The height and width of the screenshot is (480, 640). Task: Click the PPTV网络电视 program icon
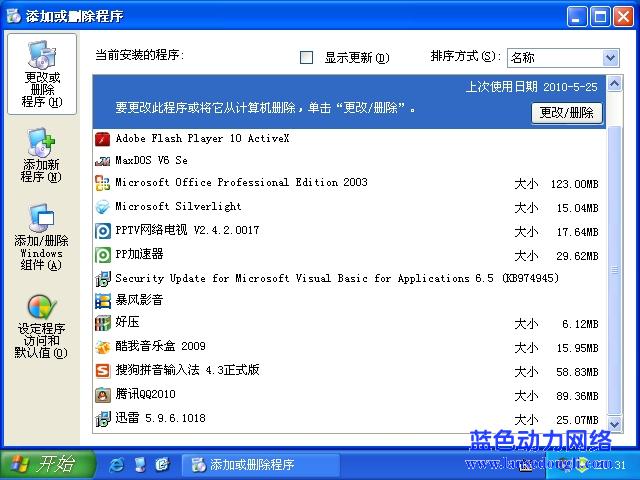pyautogui.click(x=102, y=230)
